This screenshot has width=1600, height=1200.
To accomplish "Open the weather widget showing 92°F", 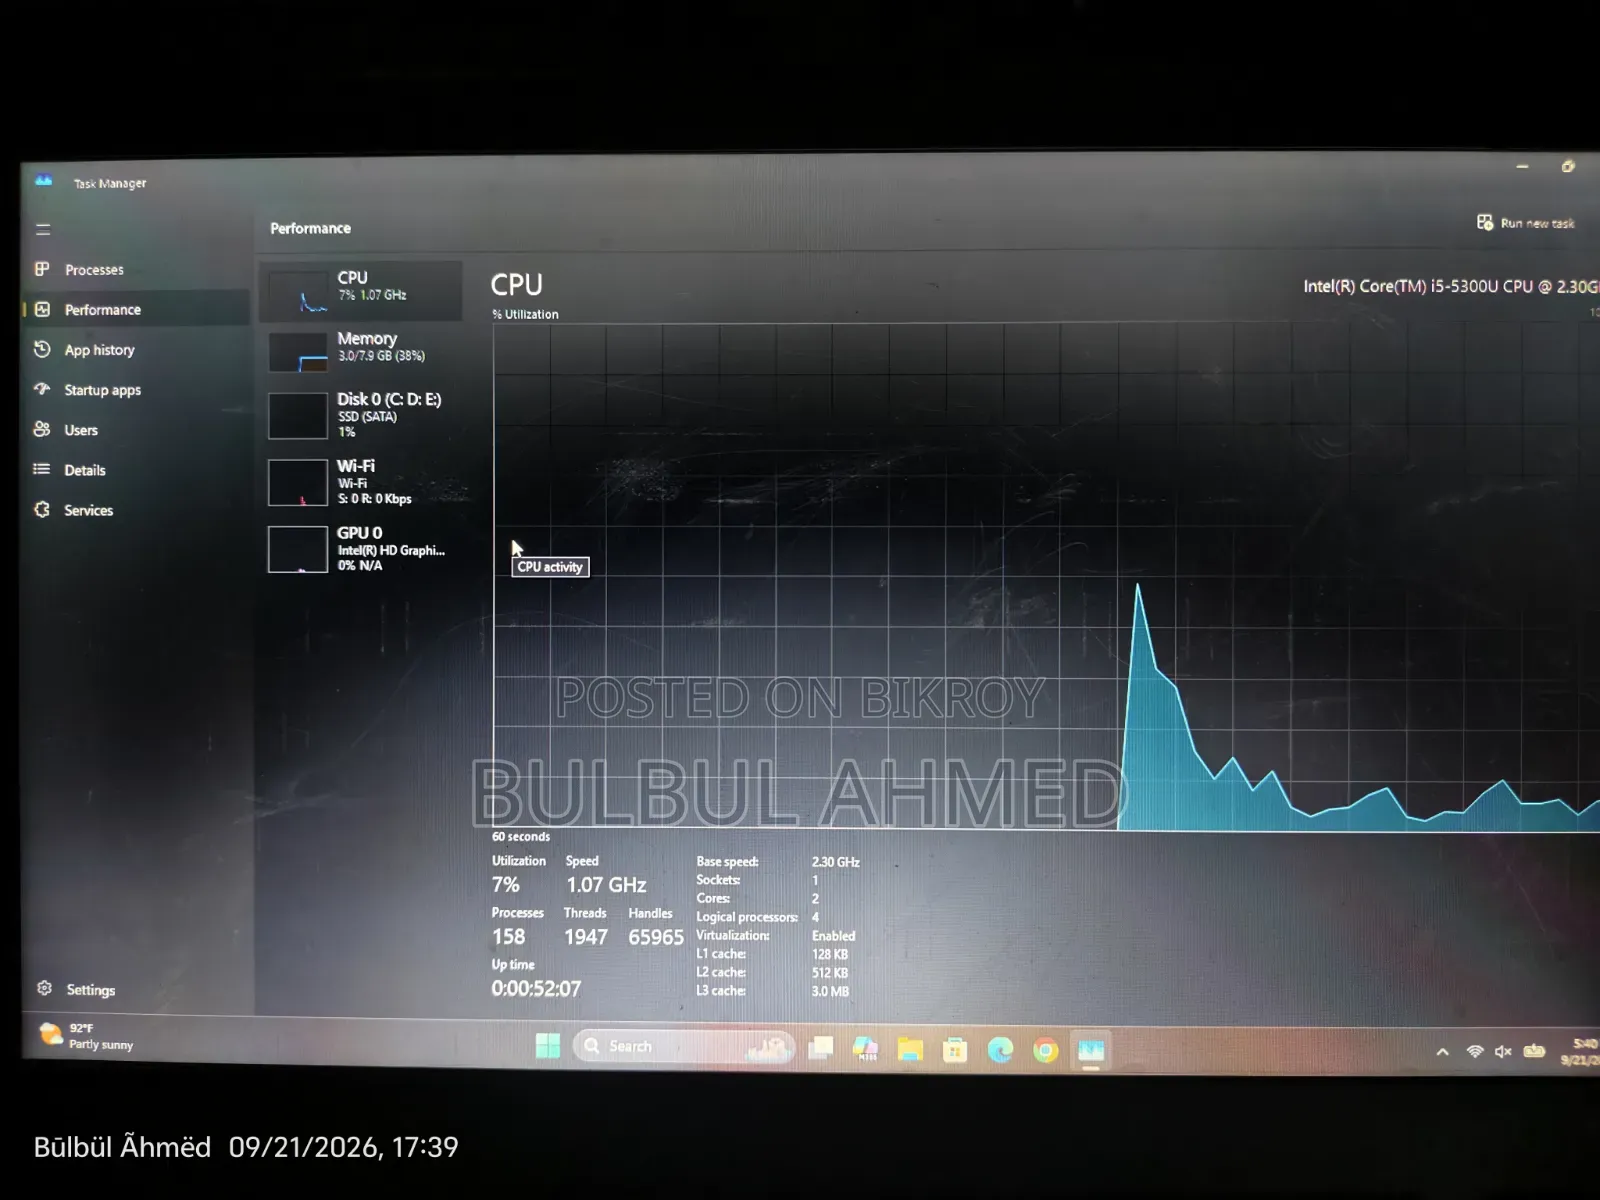I will [87, 1036].
